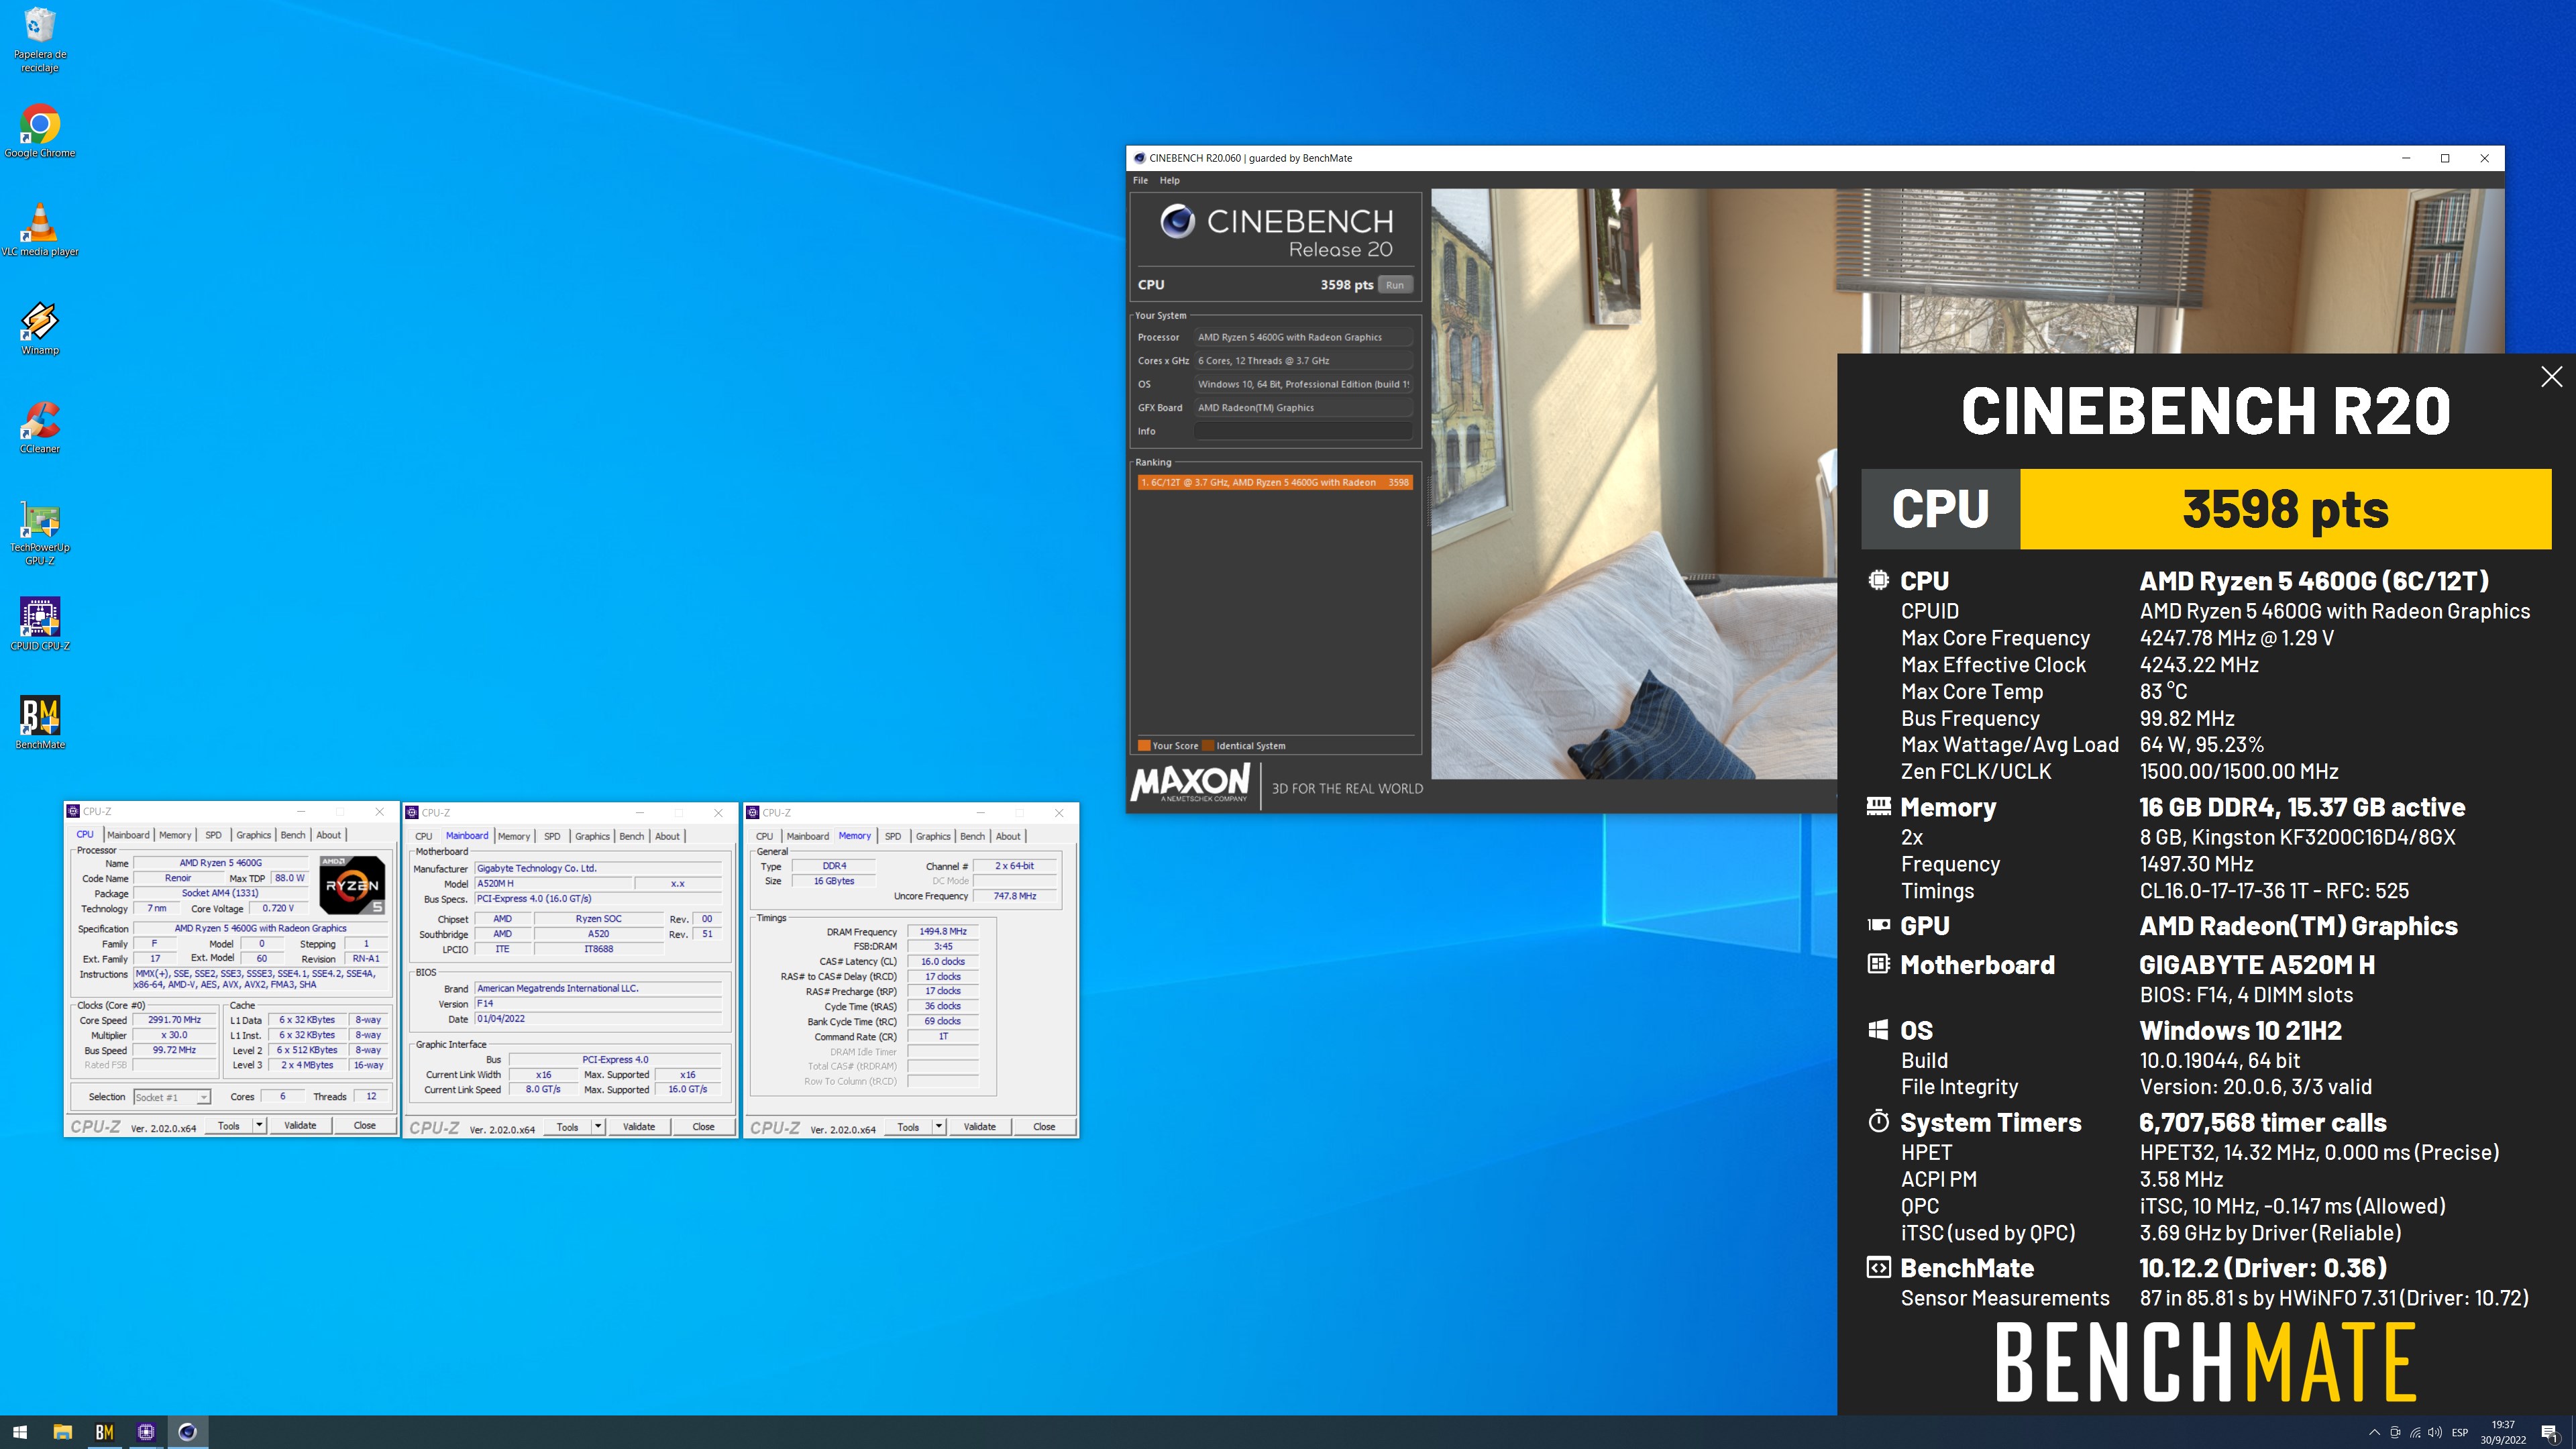2576x1449 pixels.
Task: Click the DRAM Frequency value 1494.8 MHz
Action: (943, 931)
